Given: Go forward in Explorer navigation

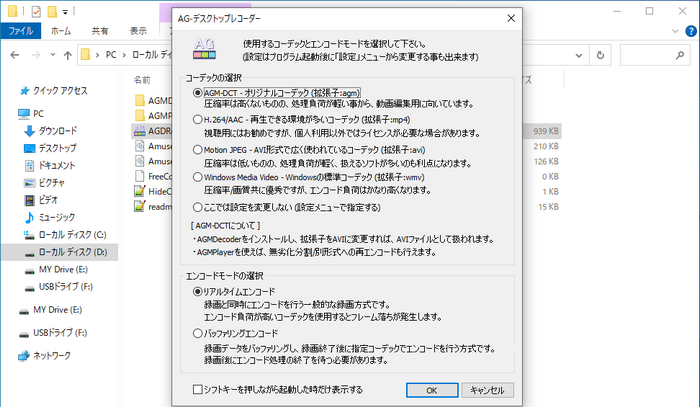Looking at the screenshot, I should click(36, 55).
